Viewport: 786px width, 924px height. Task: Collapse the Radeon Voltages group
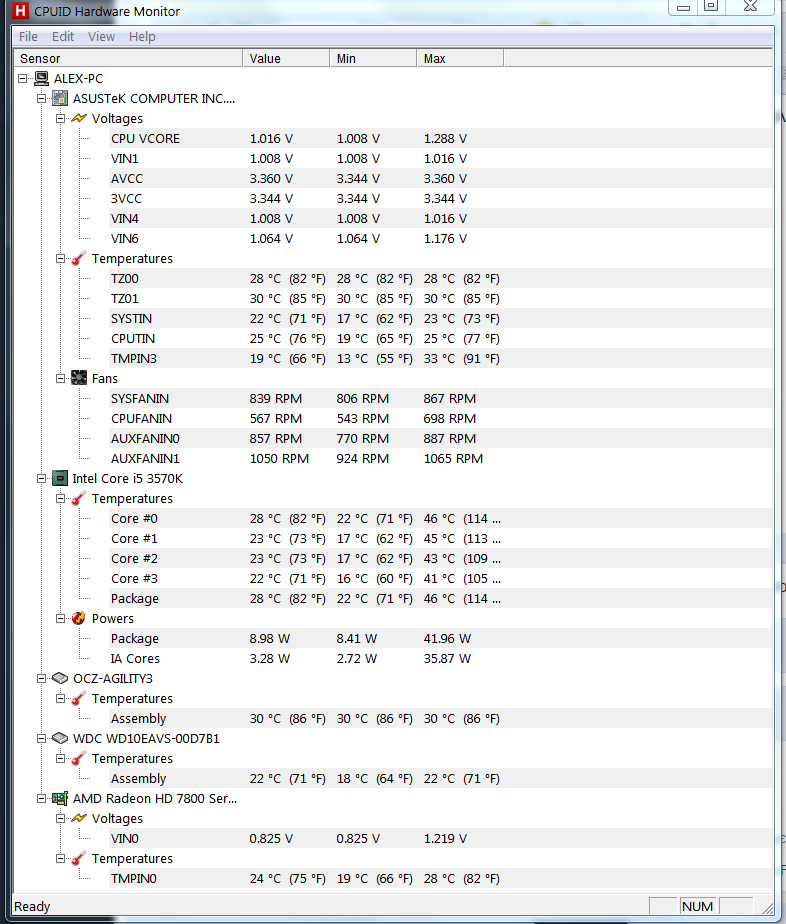pos(61,819)
